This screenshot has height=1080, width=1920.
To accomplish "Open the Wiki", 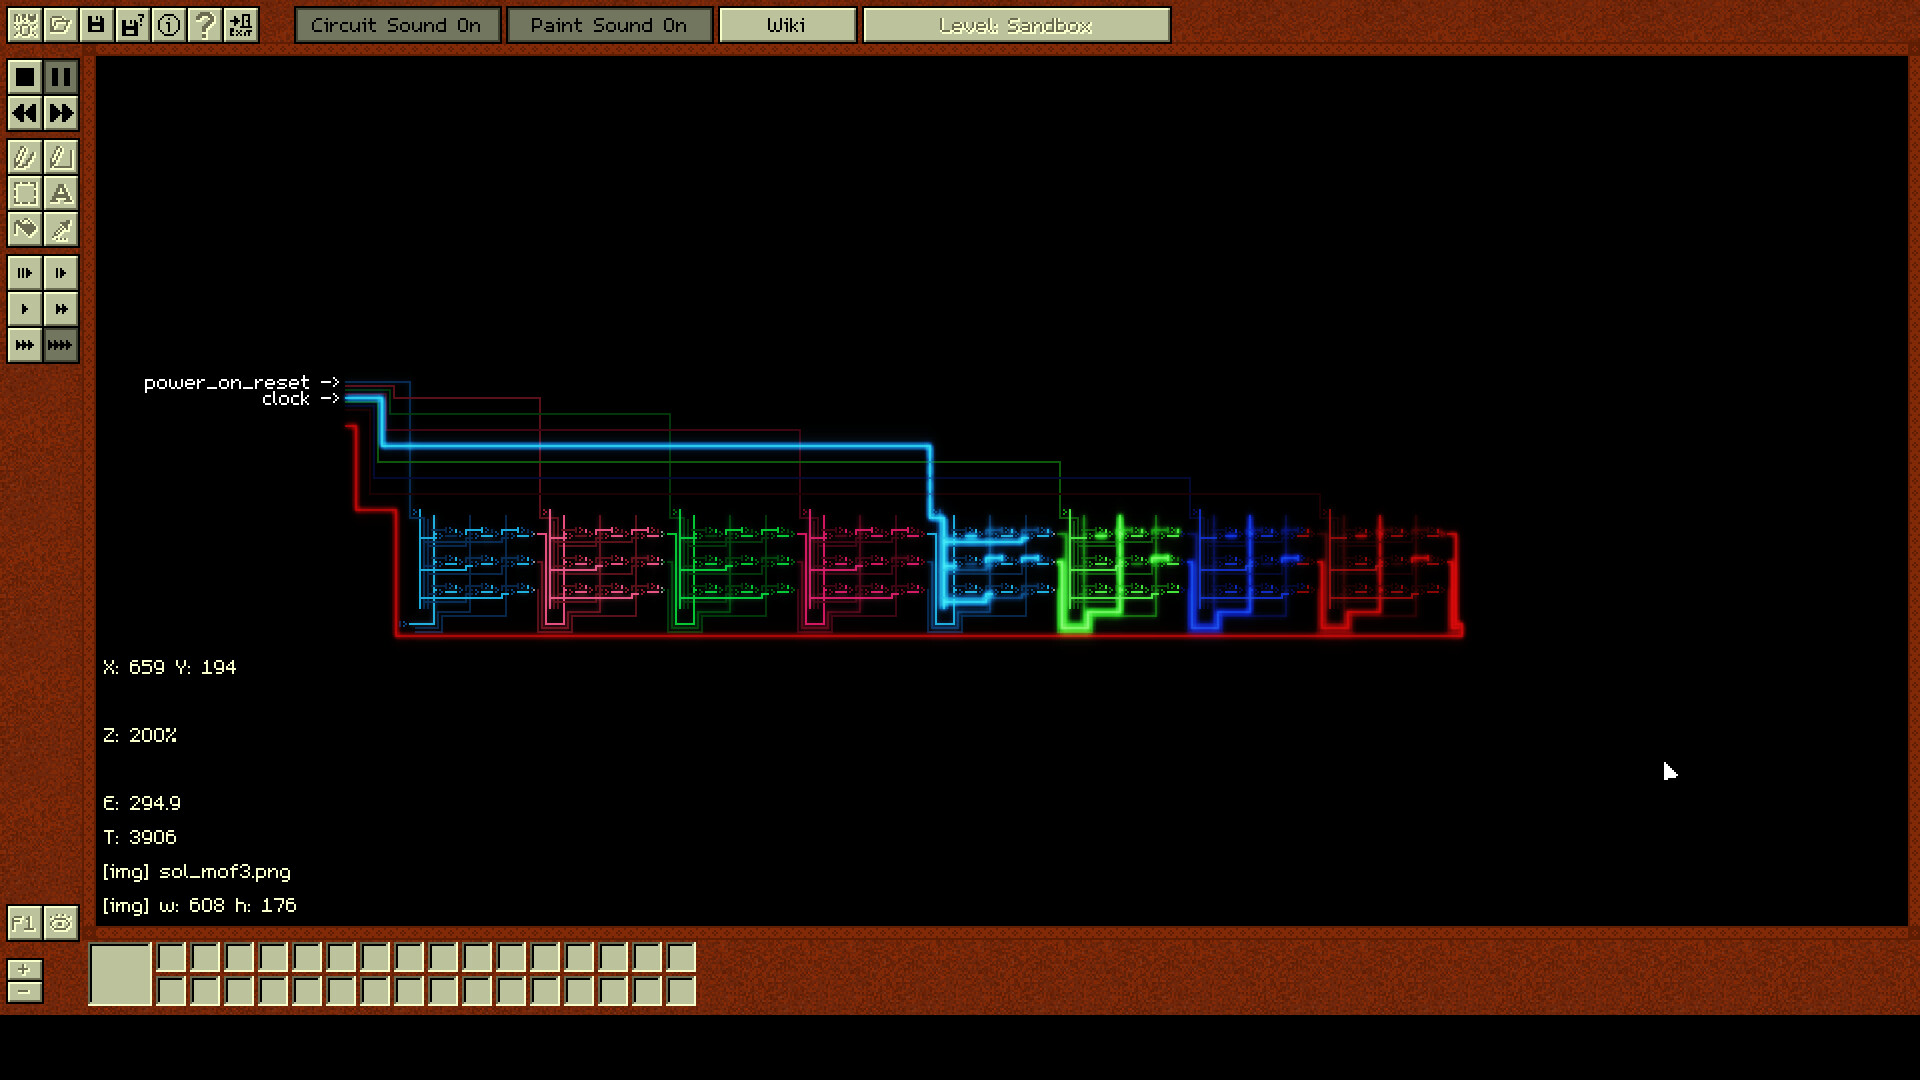I will coord(787,25).
